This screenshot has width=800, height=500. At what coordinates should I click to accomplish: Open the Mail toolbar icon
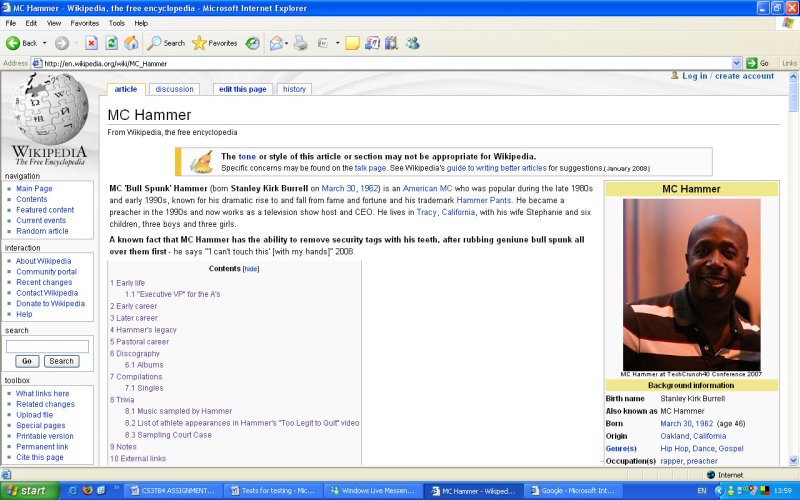[276, 43]
